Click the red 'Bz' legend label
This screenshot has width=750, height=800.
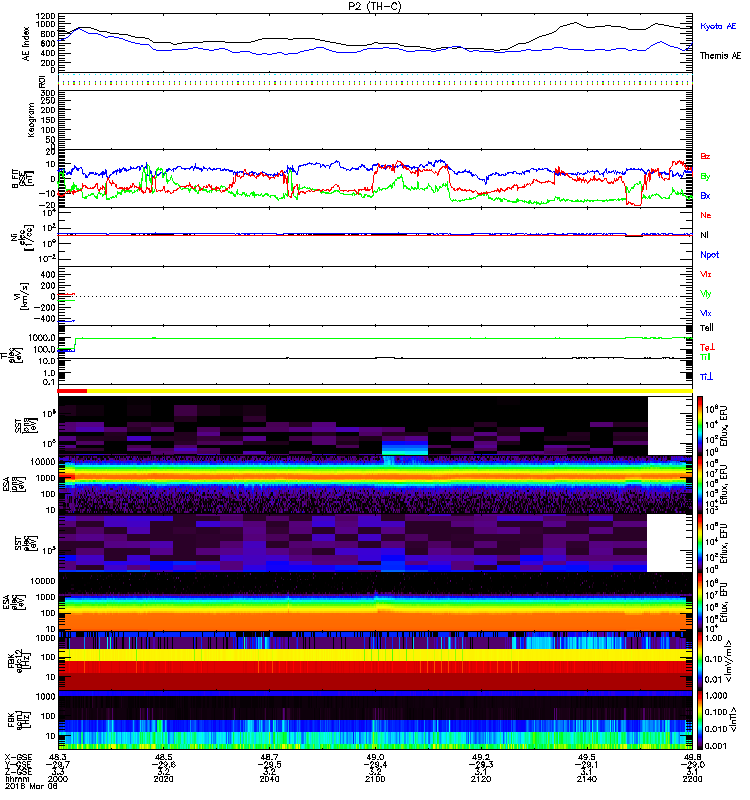click(705, 156)
